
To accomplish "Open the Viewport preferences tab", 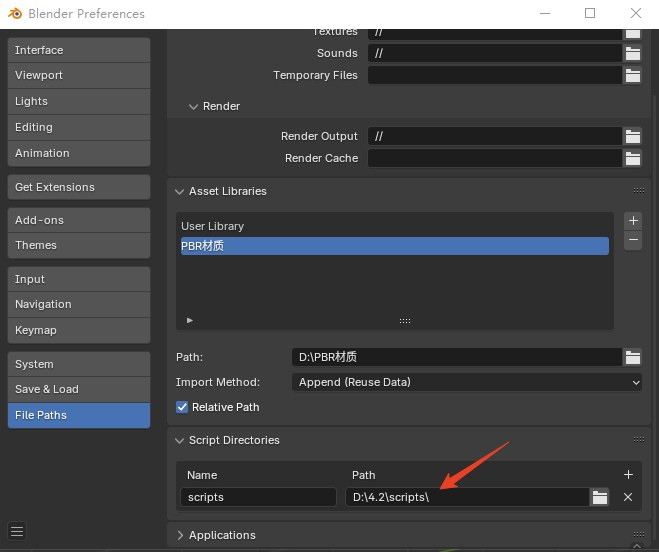I will point(79,75).
